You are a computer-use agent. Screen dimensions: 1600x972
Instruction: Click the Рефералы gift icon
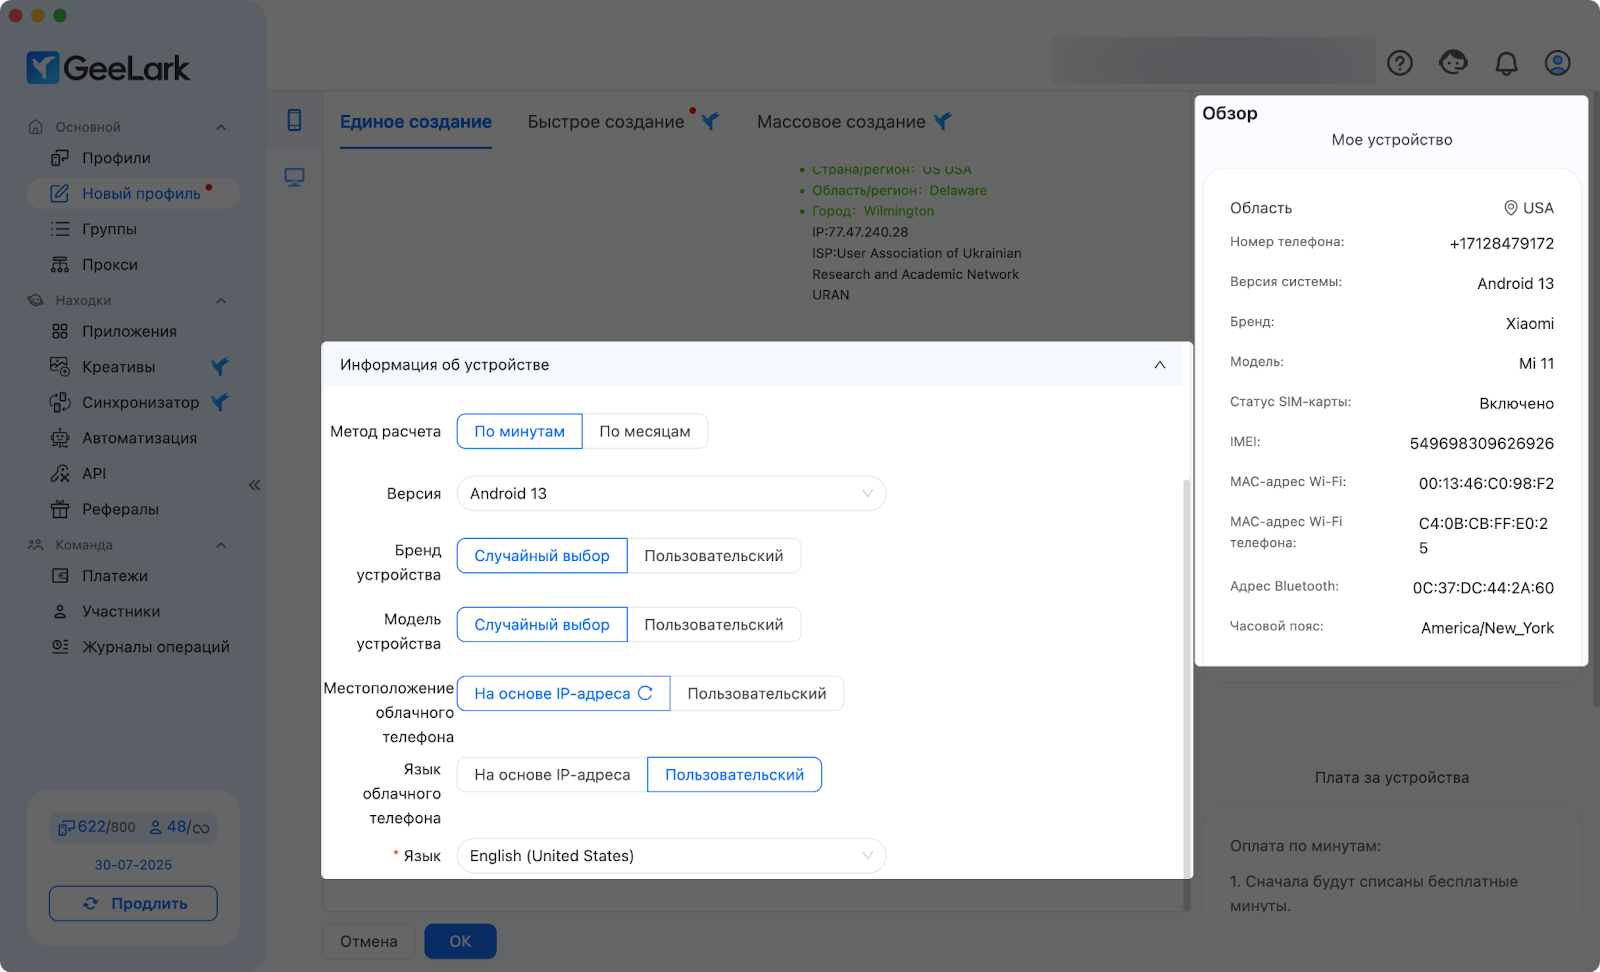point(60,509)
